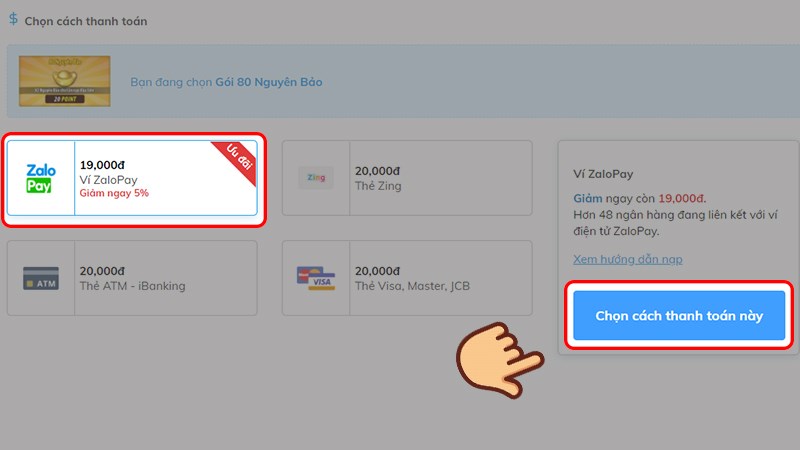Select Thẻ Visa, Master, JCB option
800x450 pixels.
coord(407,278)
